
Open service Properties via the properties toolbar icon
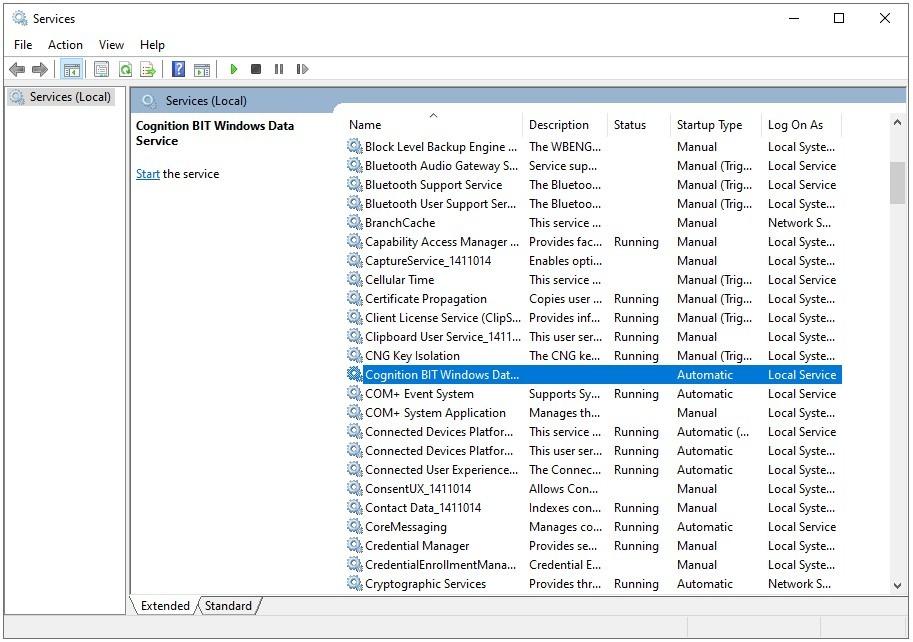click(x=101, y=68)
